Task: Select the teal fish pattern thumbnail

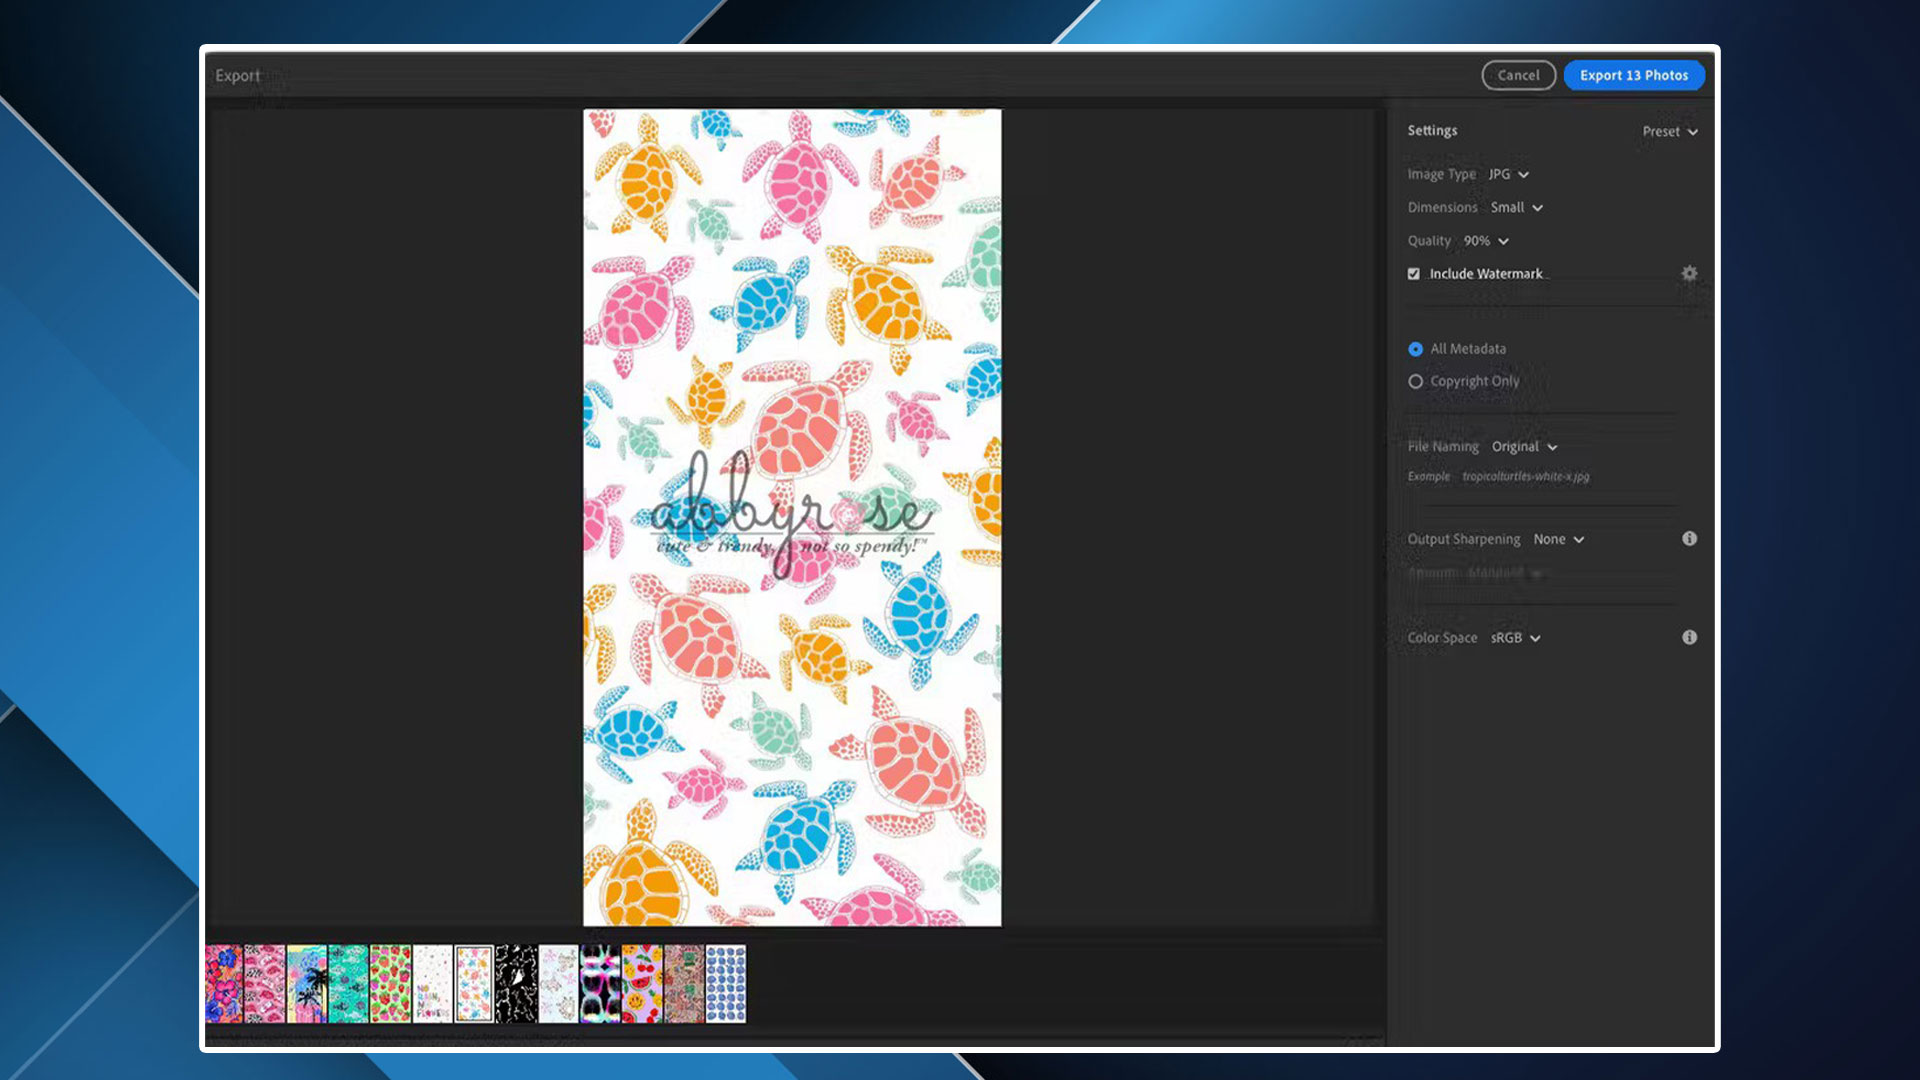Action: (348, 984)
